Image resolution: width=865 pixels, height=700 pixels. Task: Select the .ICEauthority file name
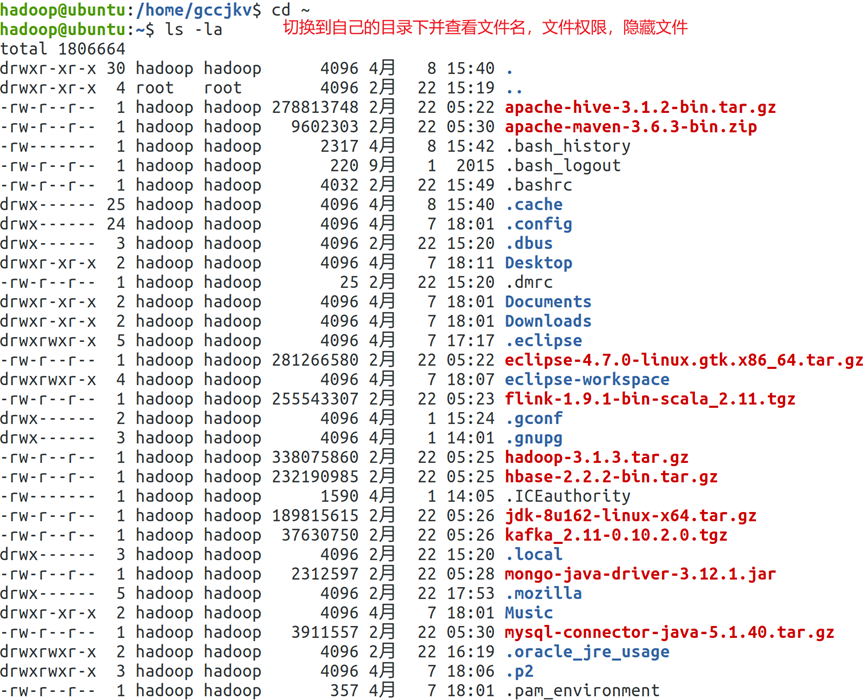pos(568,496)
